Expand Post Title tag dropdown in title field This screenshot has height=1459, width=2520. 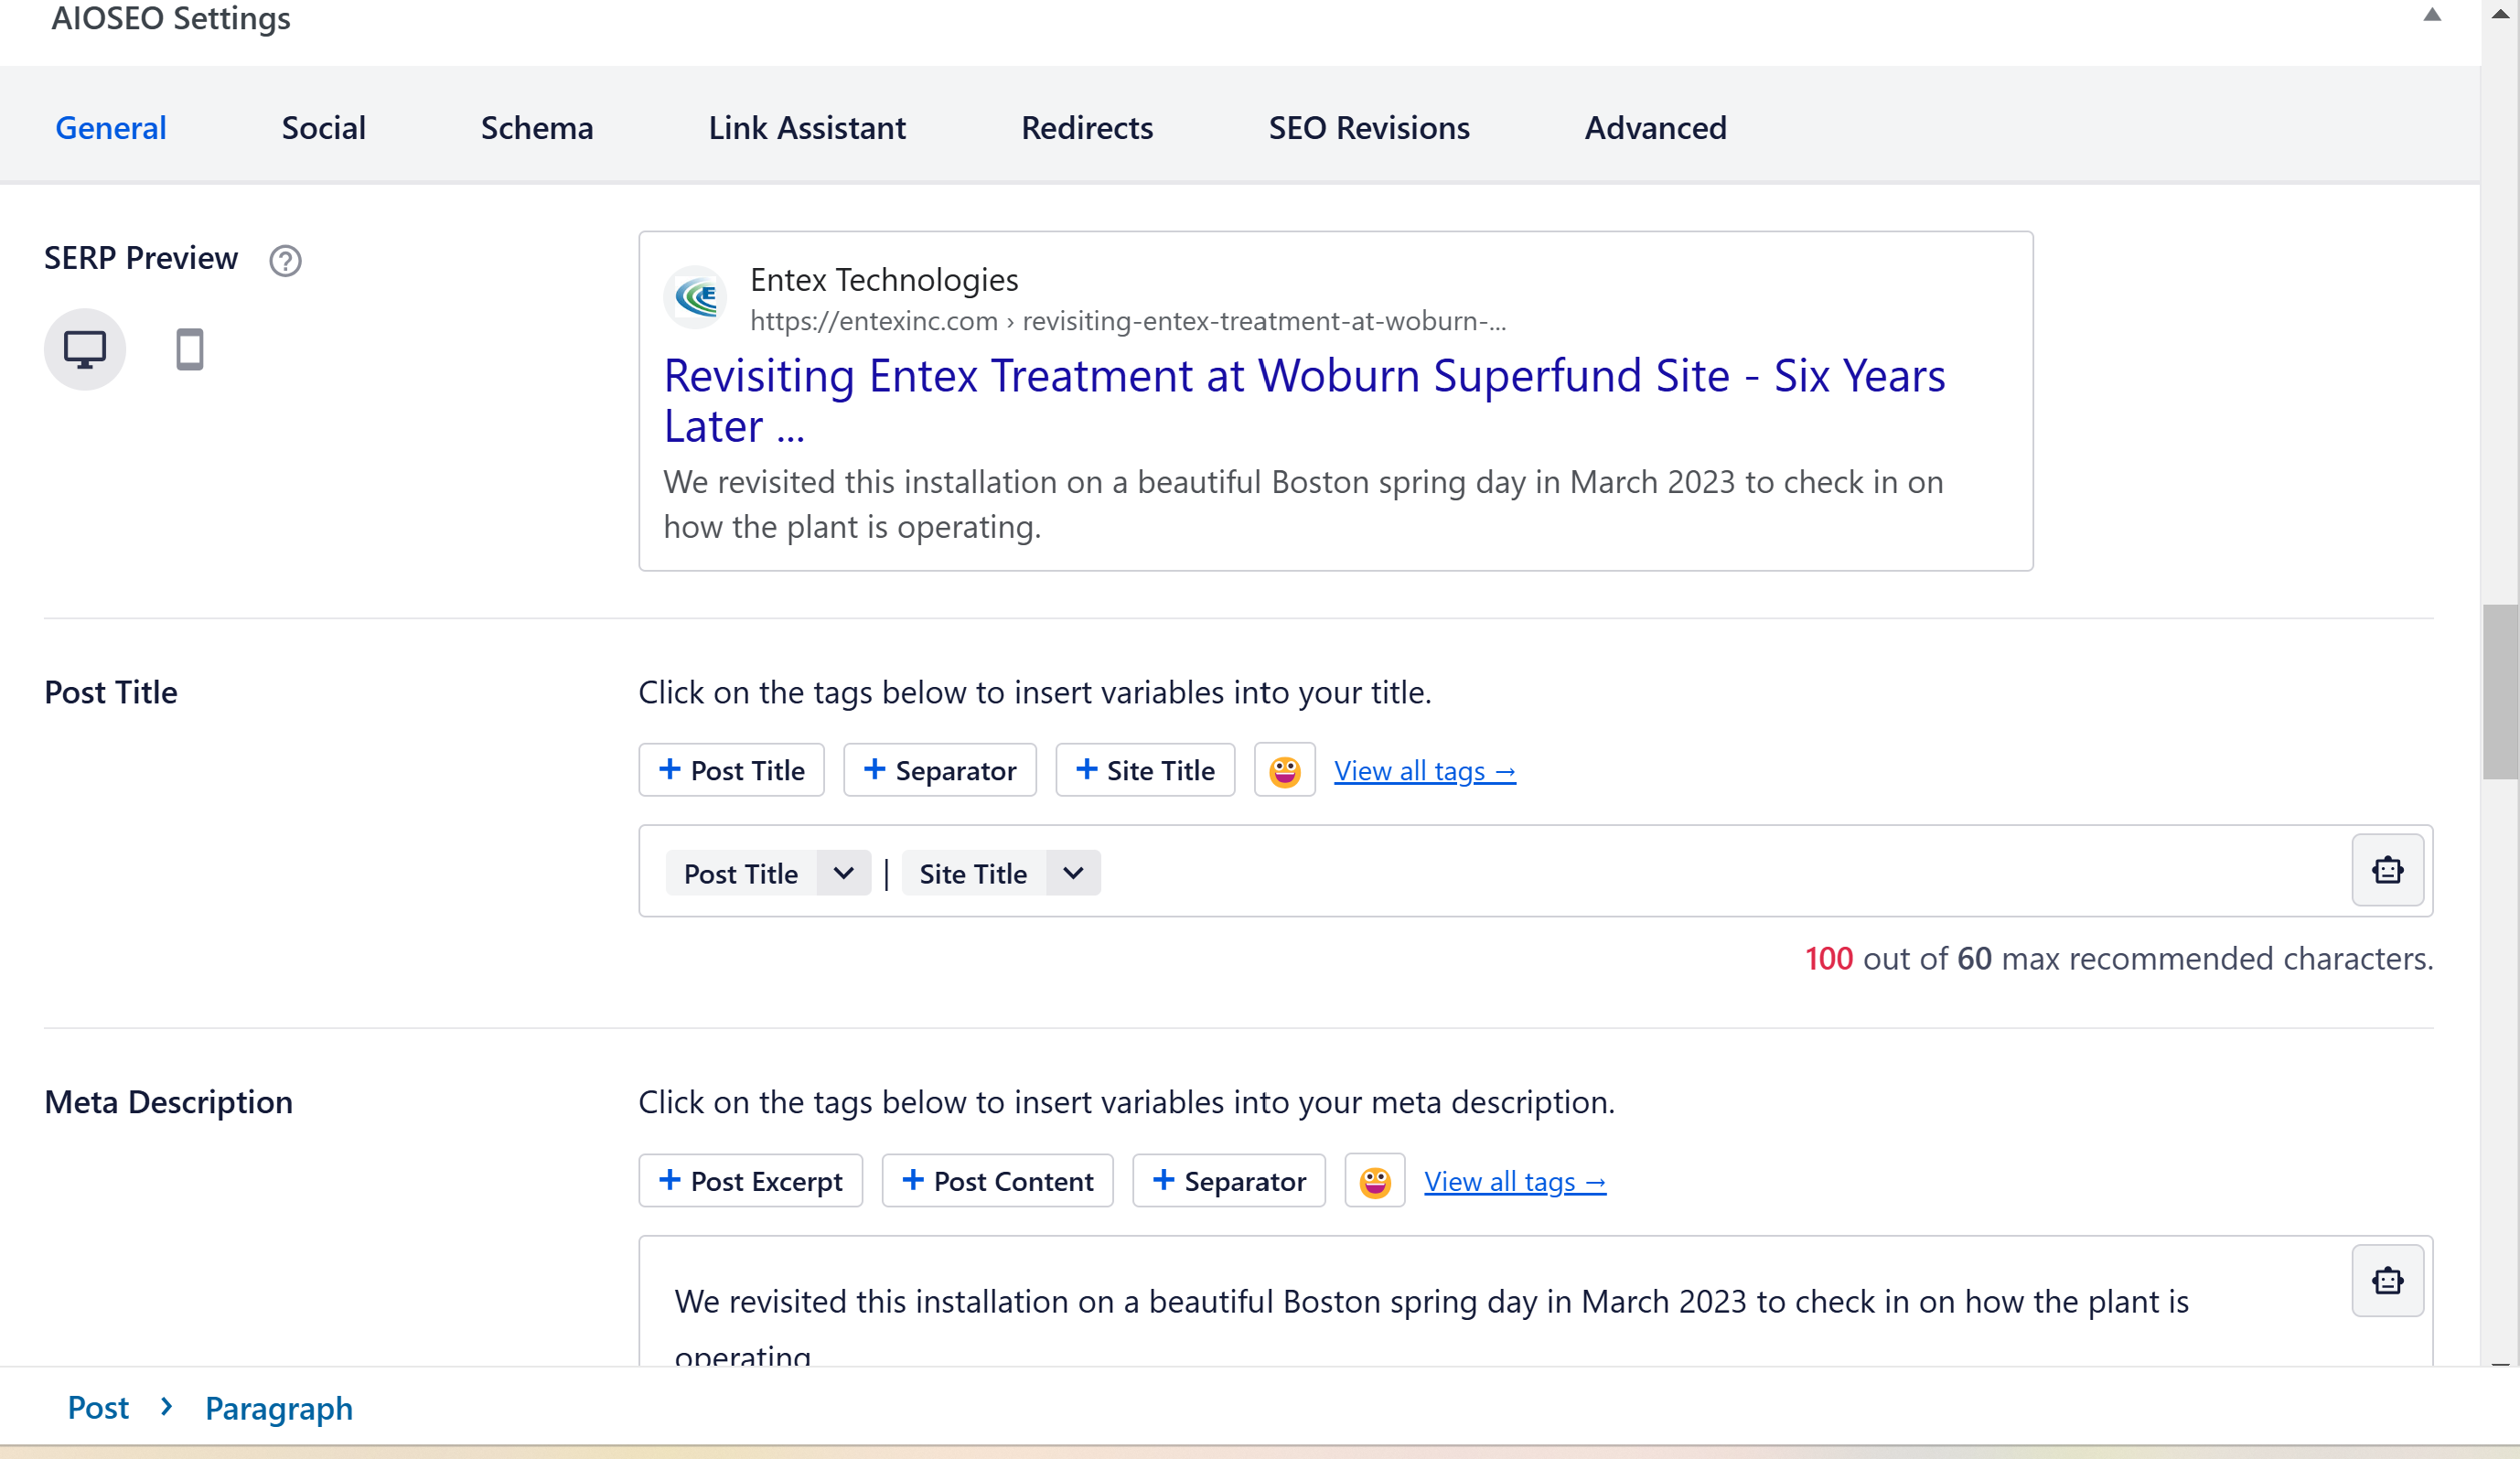[843, 873]
